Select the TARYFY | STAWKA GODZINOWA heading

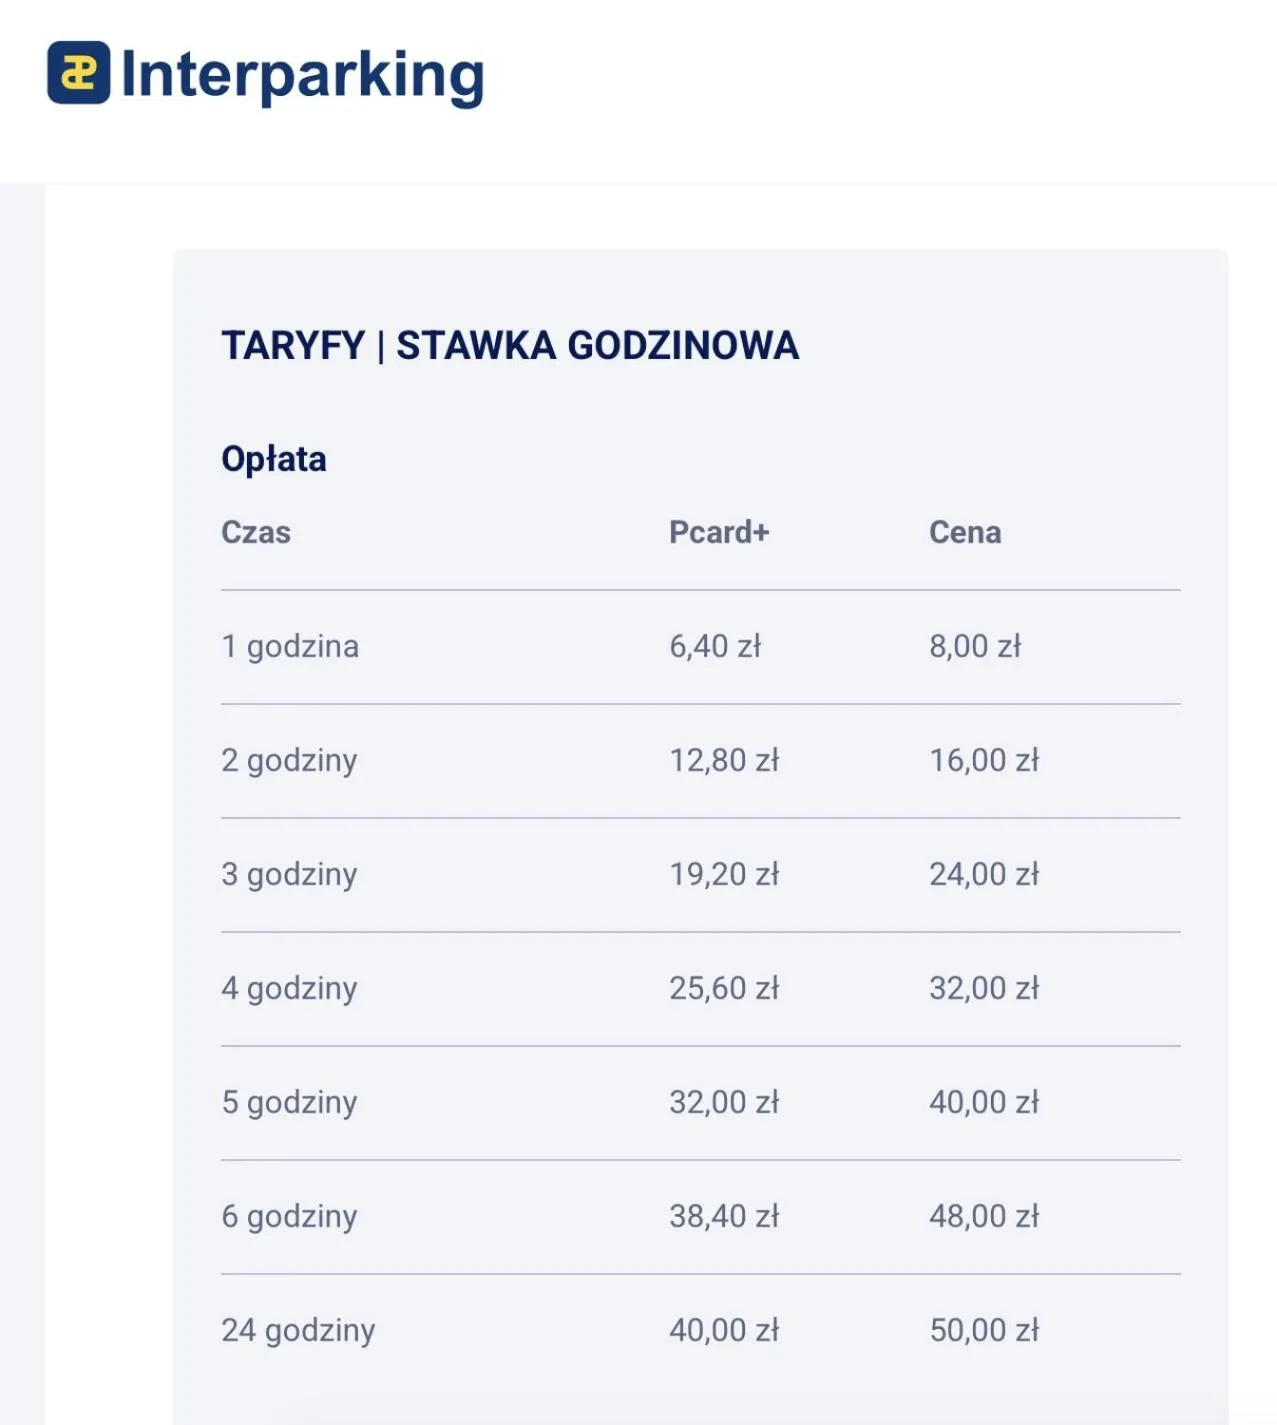pyautogui.click(x=510, y=346)
